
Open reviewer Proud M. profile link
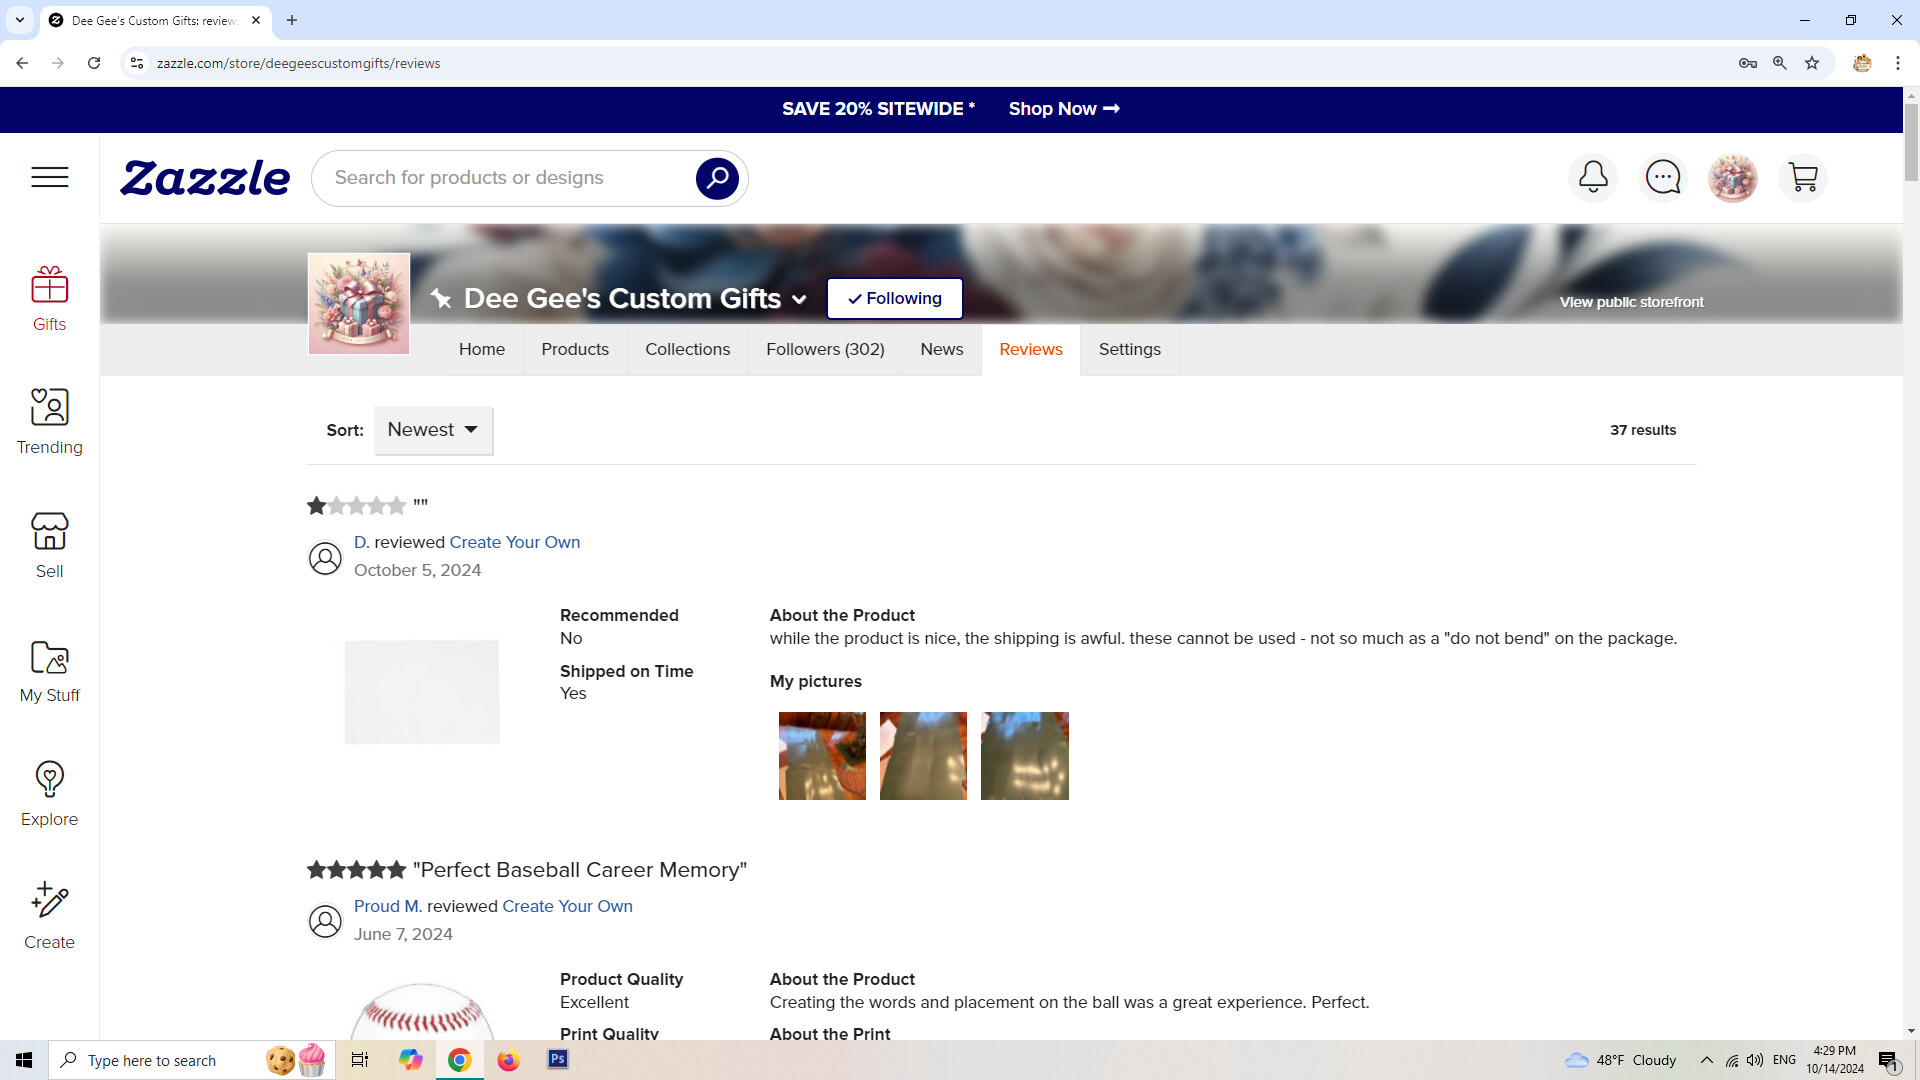click(x=388, y=906)
